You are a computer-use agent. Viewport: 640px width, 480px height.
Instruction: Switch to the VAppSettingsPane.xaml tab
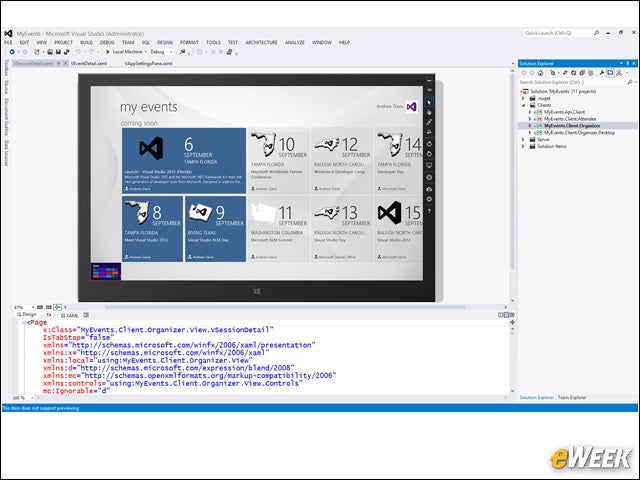click(x=149, y=64)
